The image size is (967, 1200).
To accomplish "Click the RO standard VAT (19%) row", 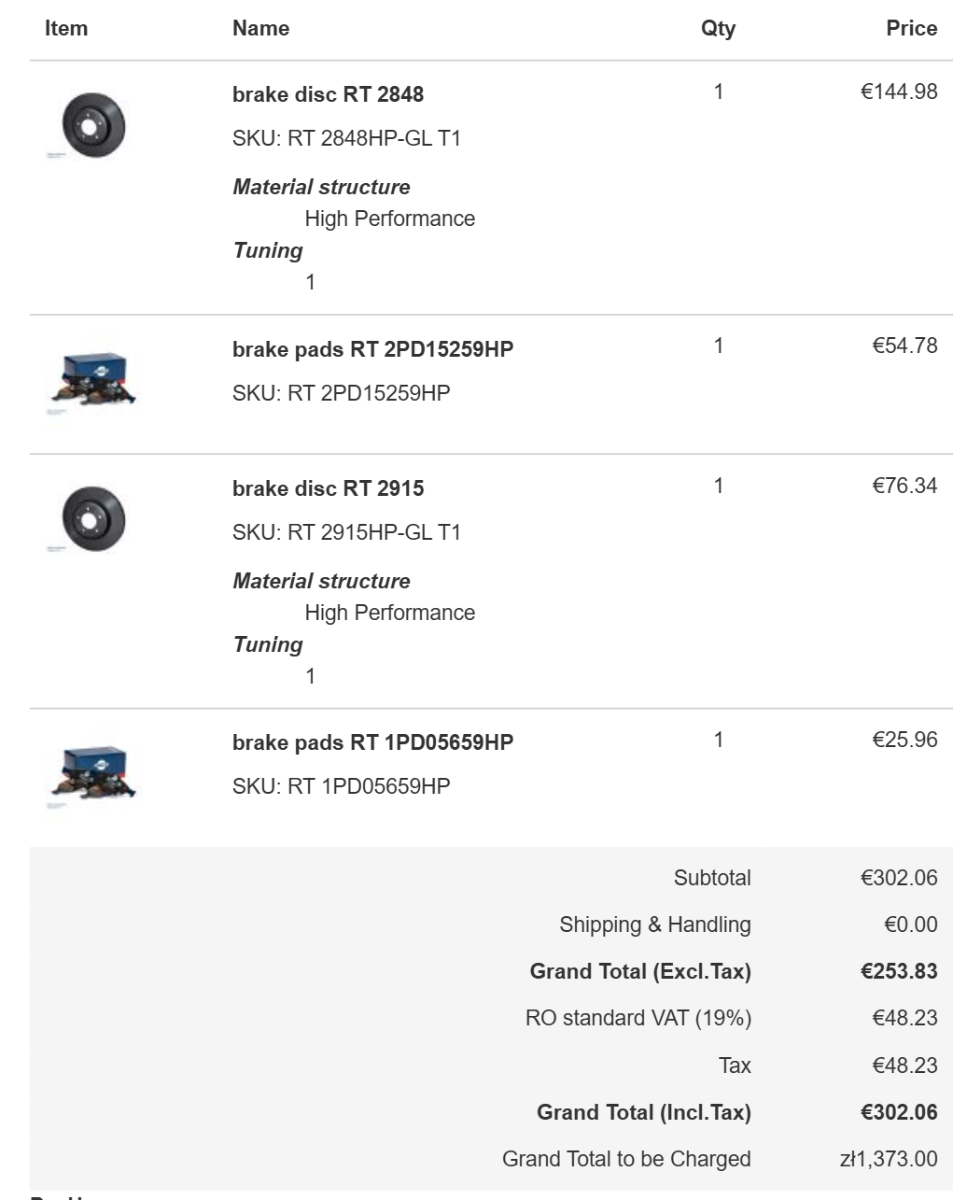I will coord(491,1019).
